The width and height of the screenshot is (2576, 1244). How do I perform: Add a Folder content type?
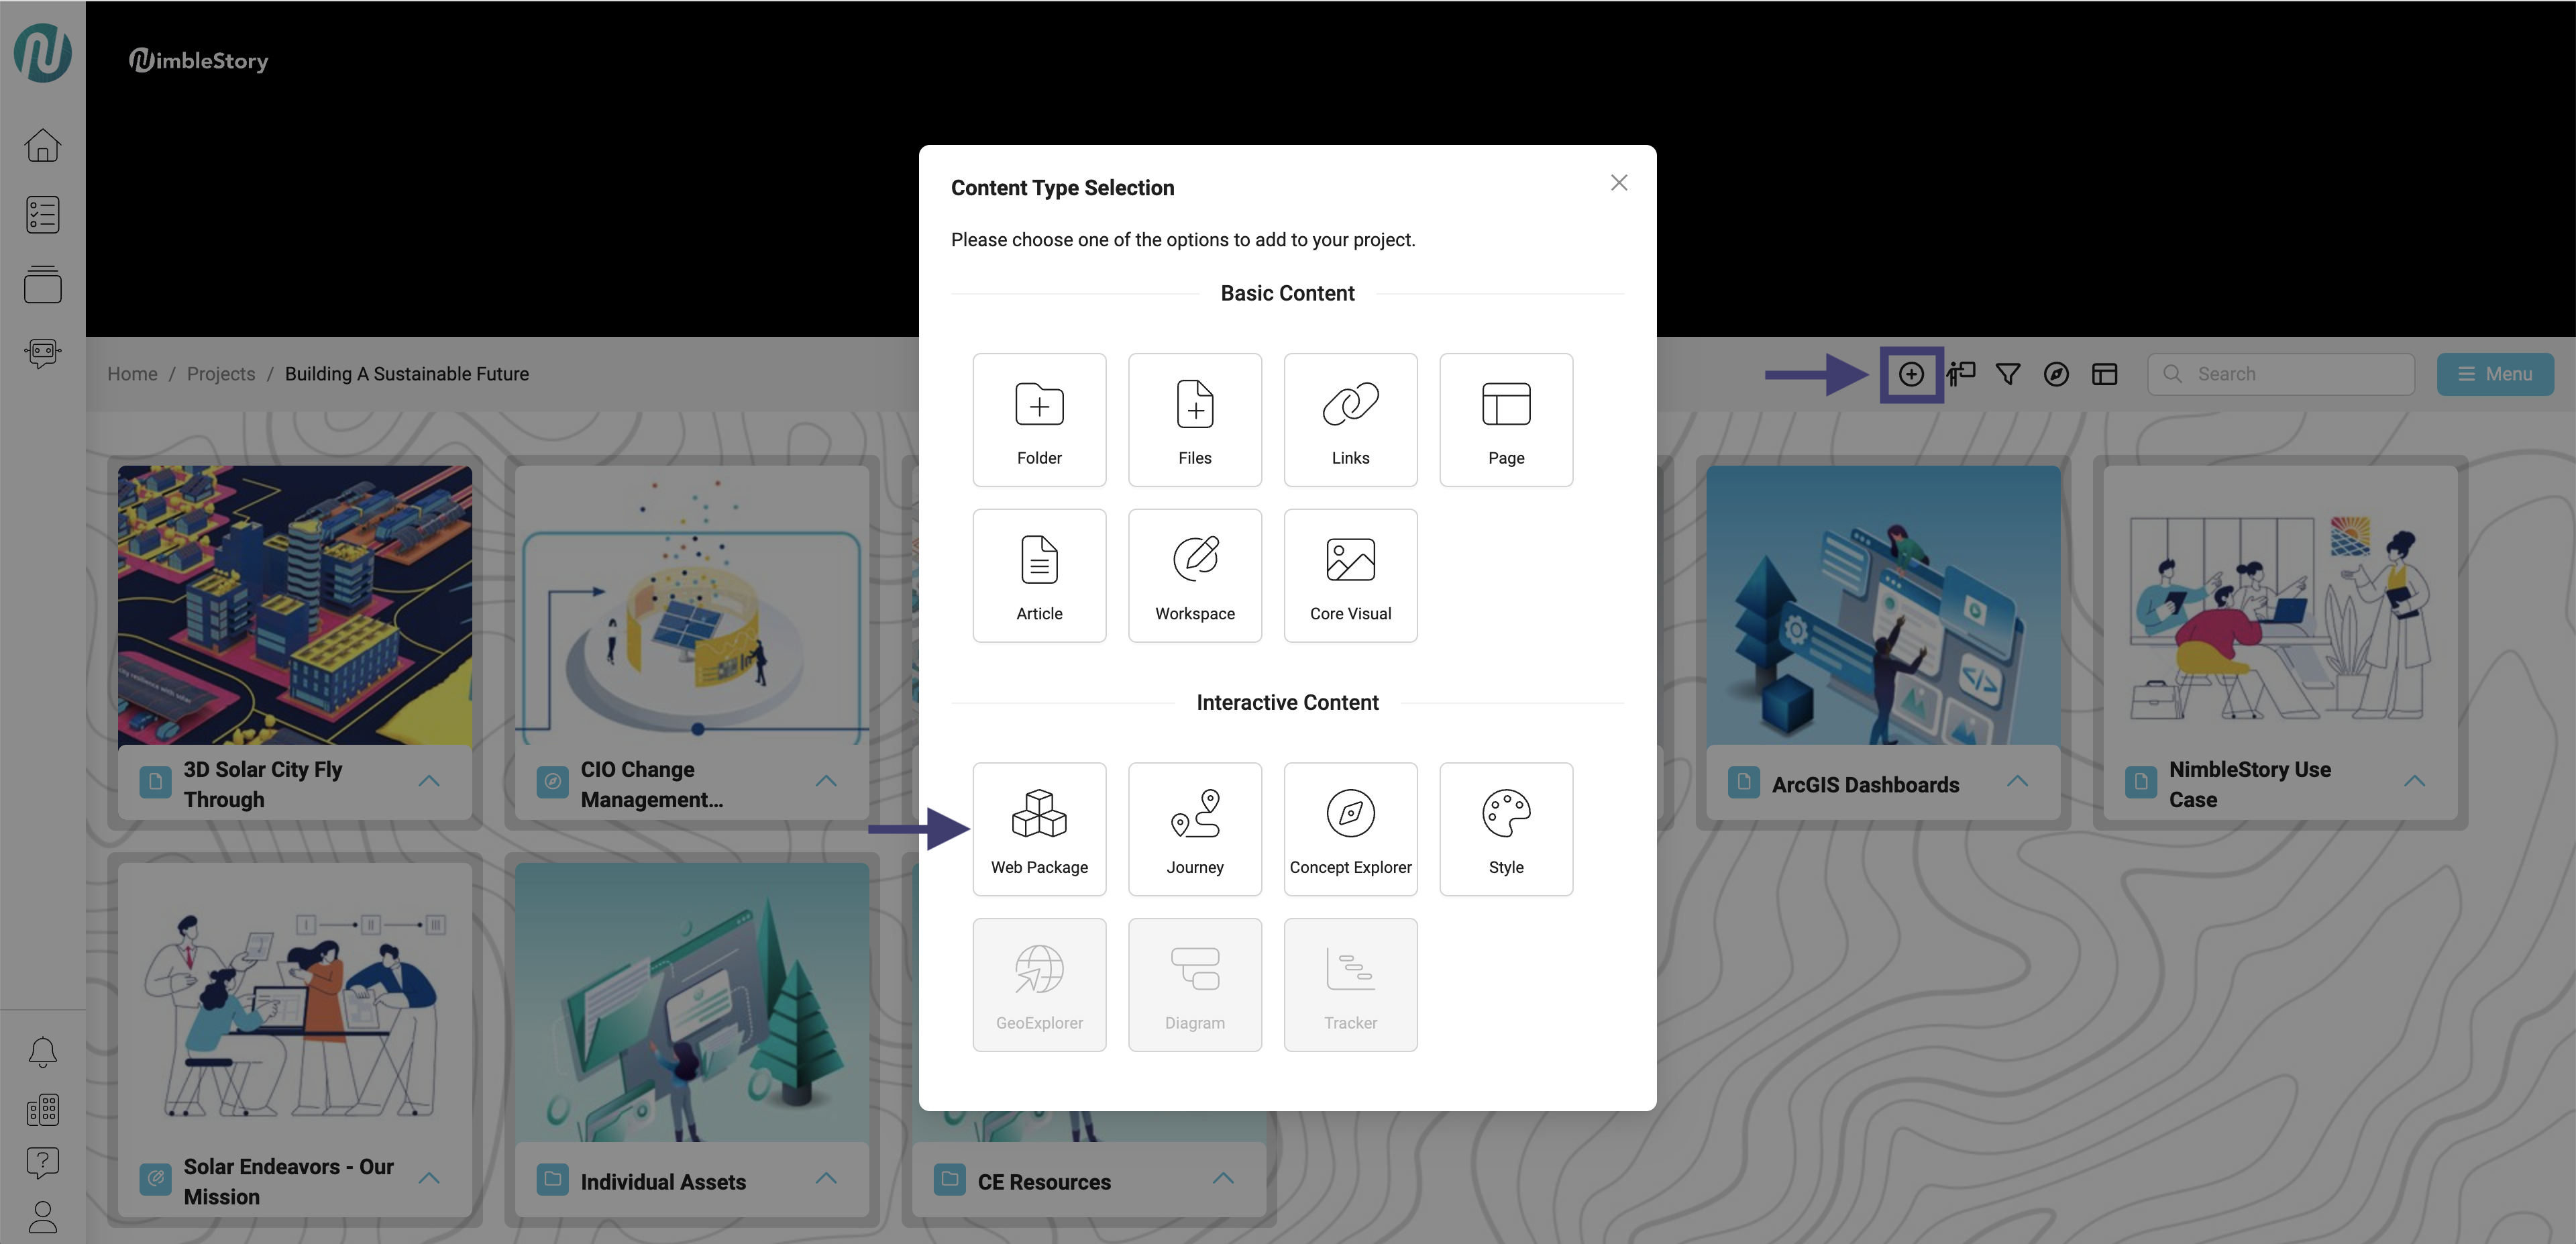(x=1039, y=419)
